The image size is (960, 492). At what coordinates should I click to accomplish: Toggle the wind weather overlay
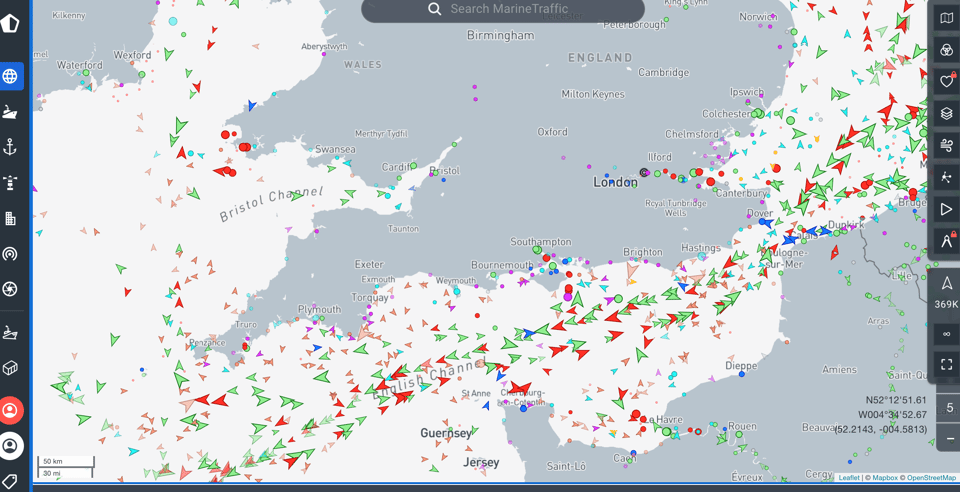(946, 145)
